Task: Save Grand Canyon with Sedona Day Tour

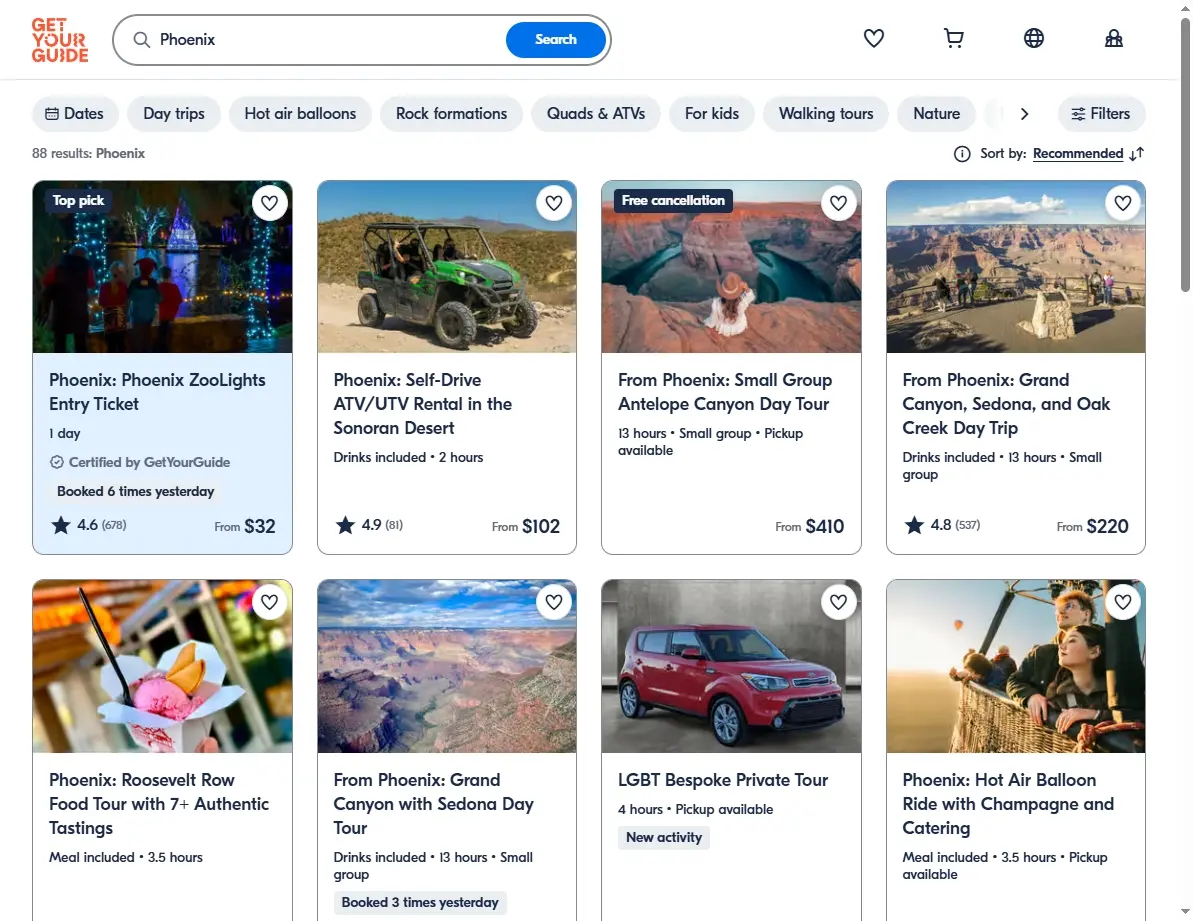Action: [554, 602]
